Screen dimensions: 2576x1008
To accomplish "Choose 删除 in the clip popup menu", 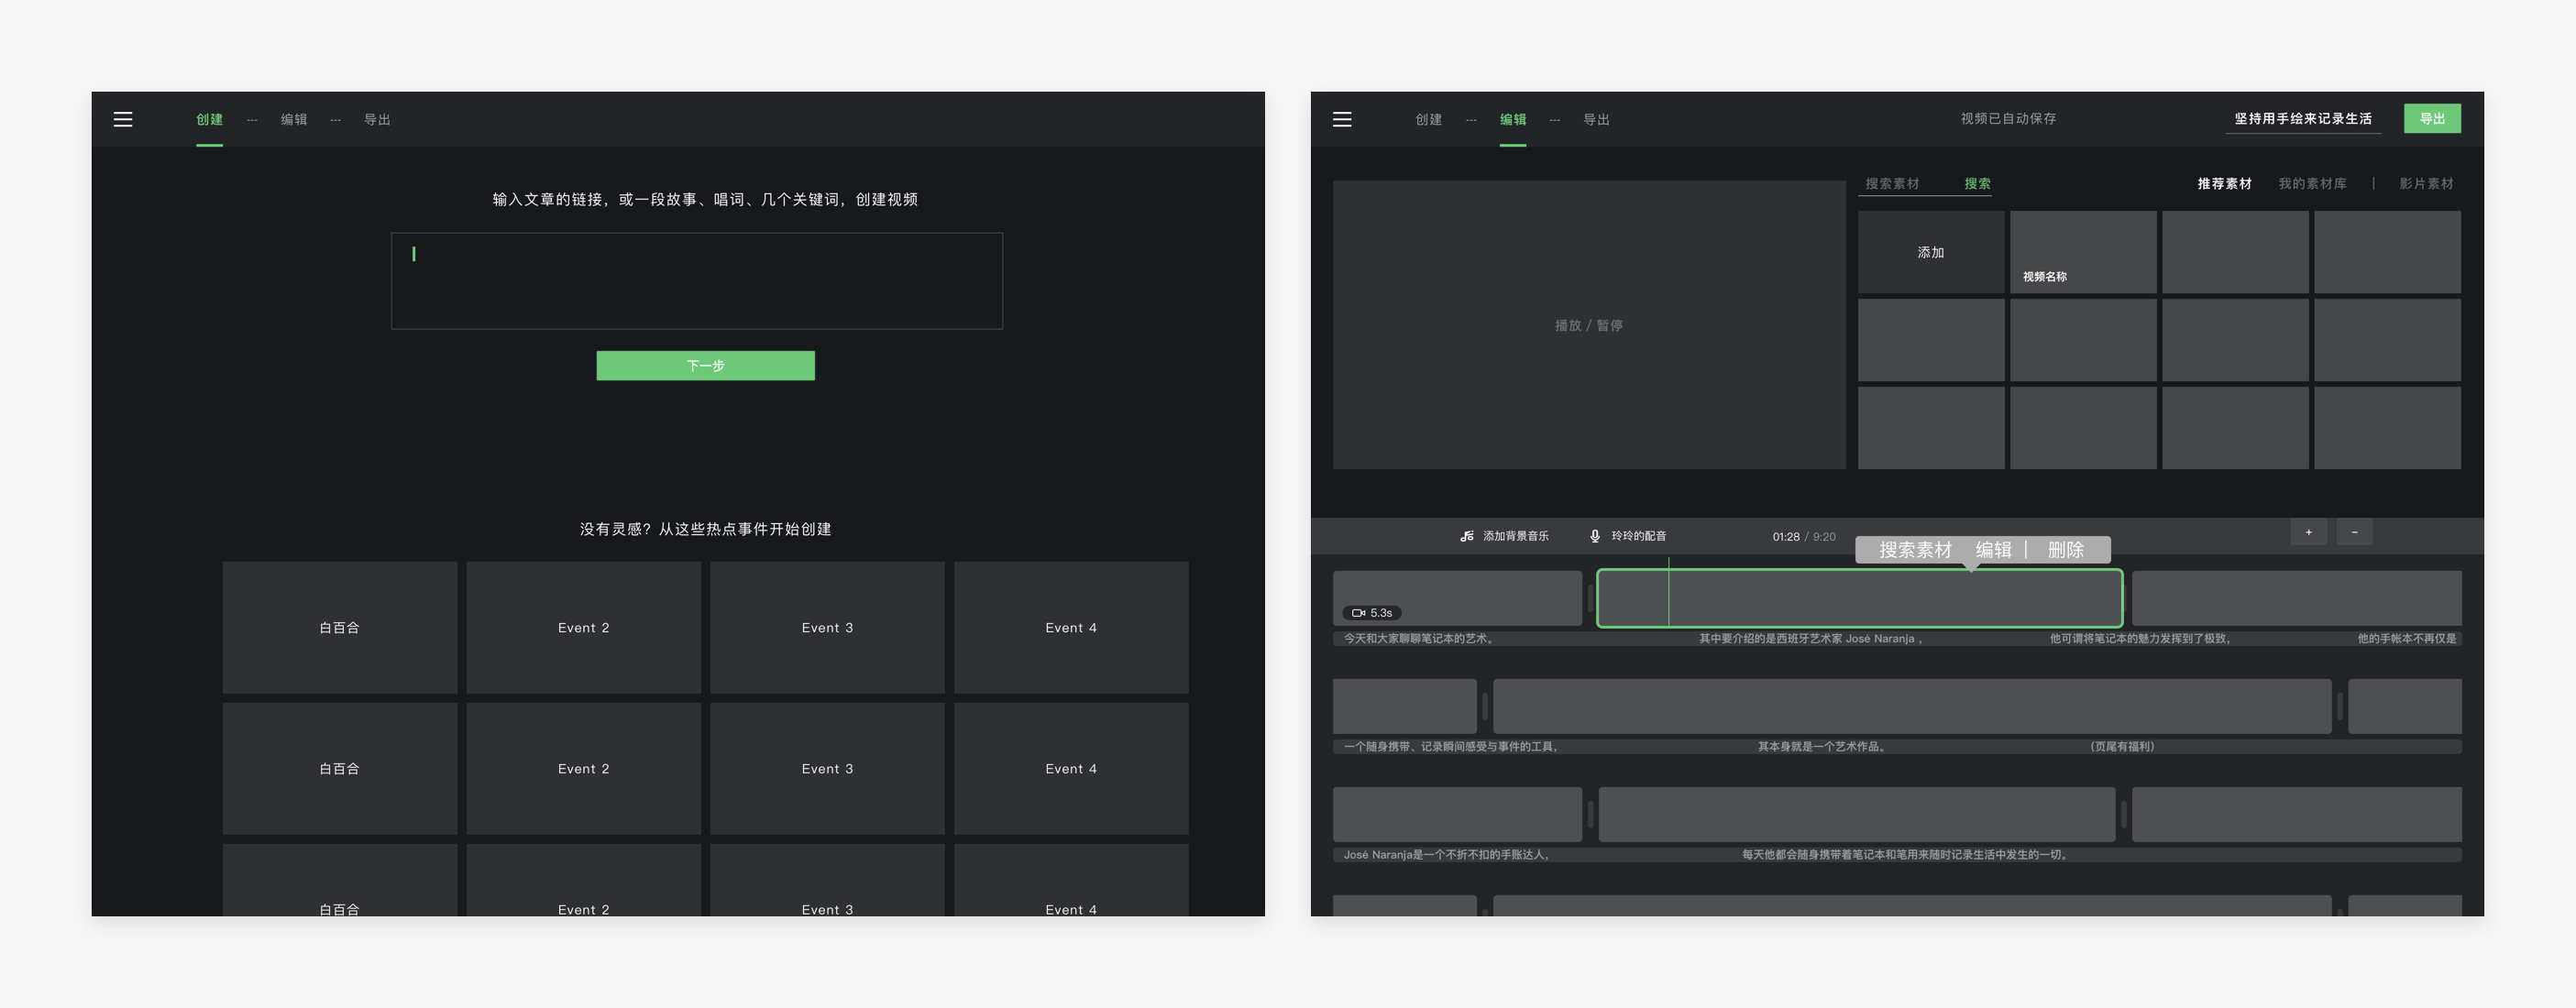I will 2065,550.
